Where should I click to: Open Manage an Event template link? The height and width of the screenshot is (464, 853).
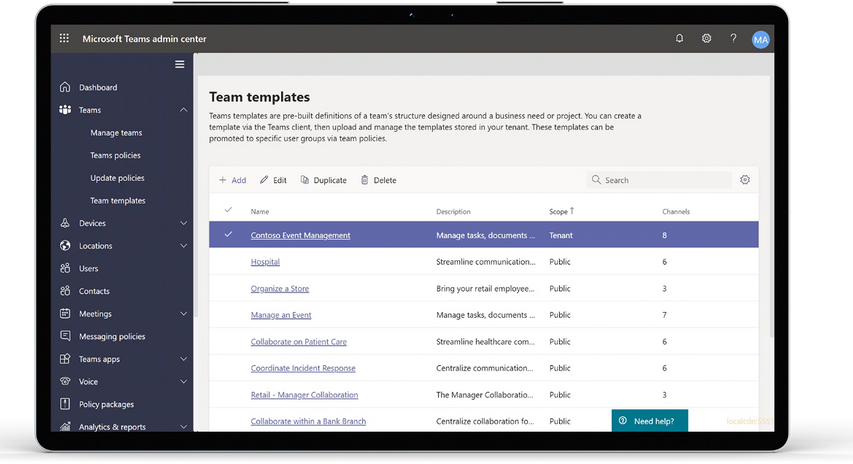281,315
